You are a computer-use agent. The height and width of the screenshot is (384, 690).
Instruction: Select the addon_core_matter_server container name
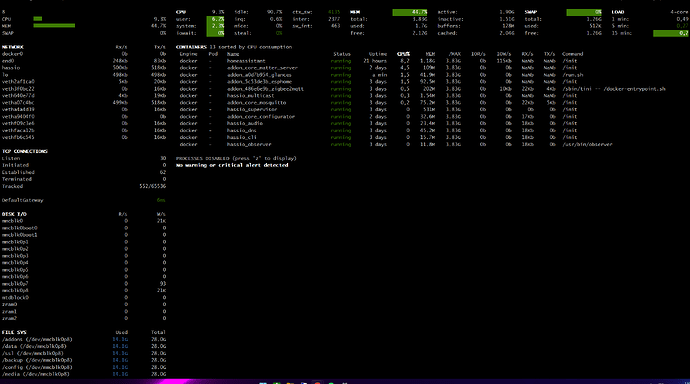click(262, 68)
